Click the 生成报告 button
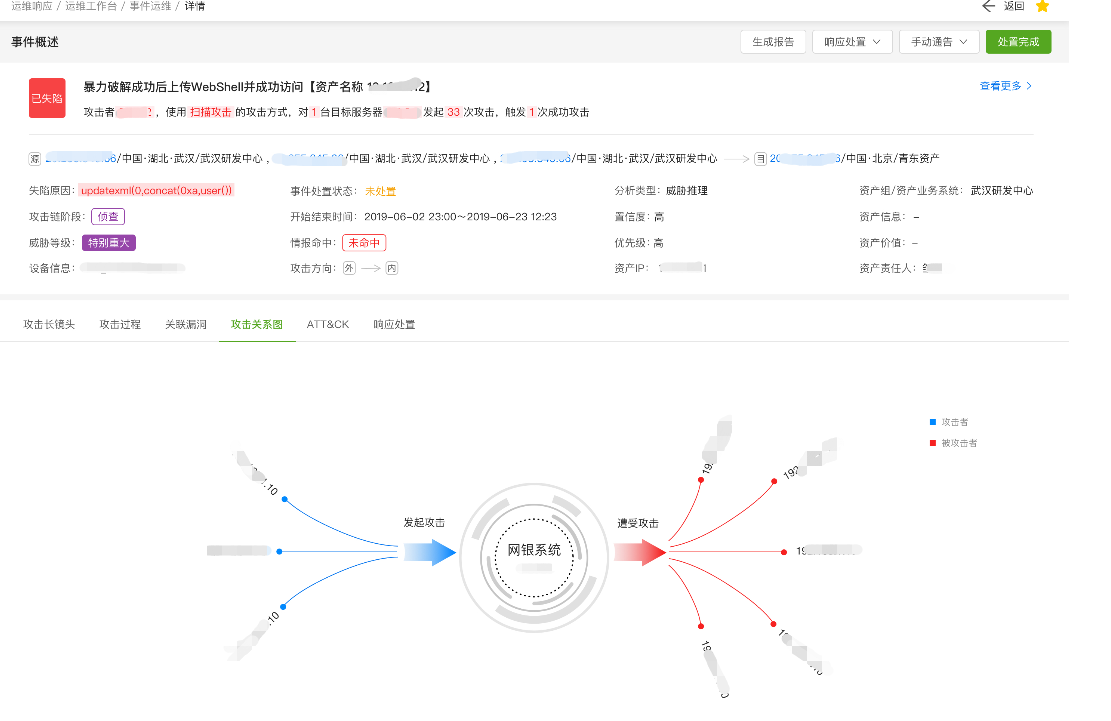 (773, 42)
